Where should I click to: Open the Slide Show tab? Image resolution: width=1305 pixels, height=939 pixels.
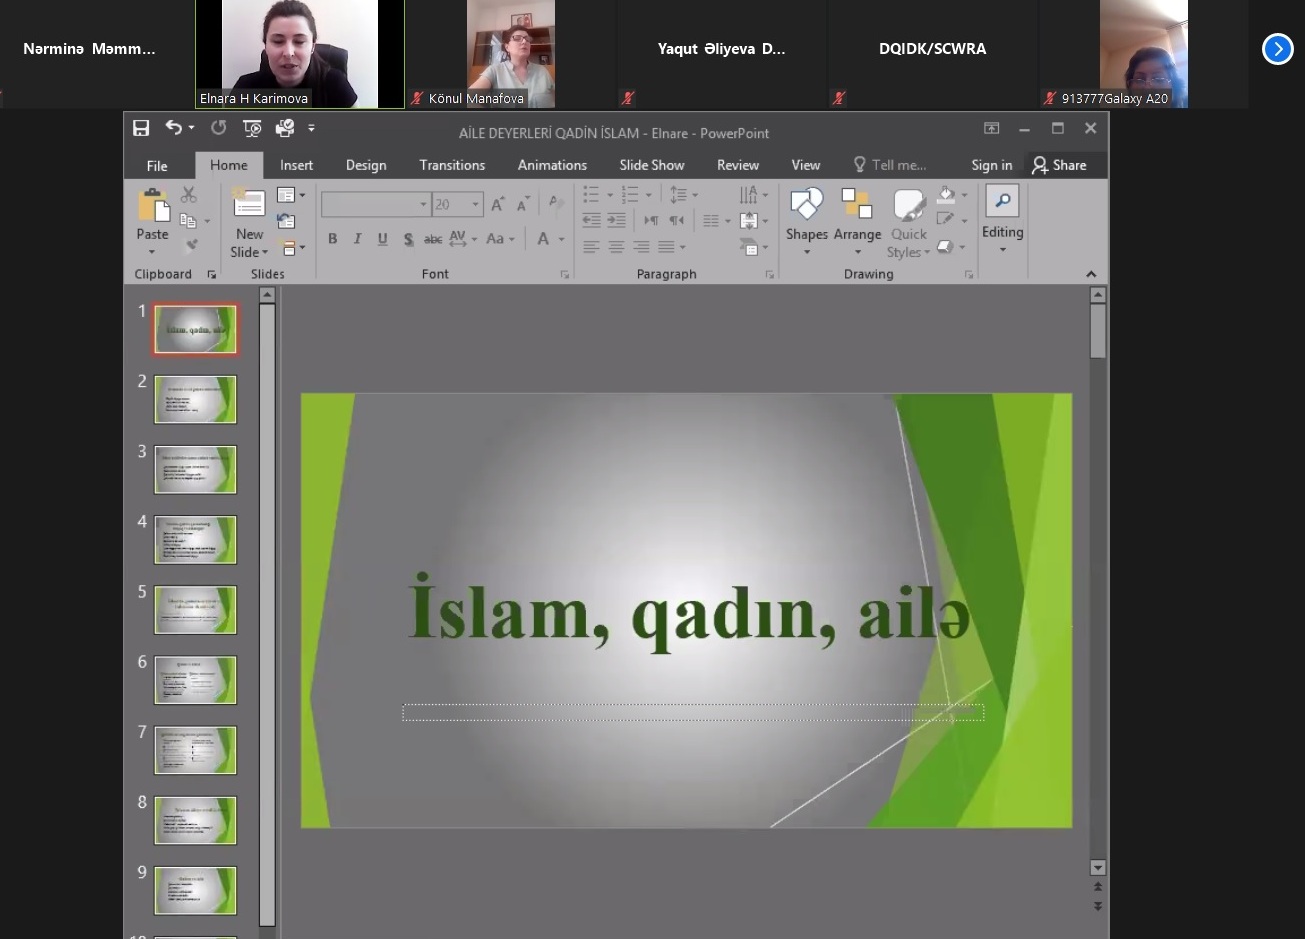pos(651,165)
